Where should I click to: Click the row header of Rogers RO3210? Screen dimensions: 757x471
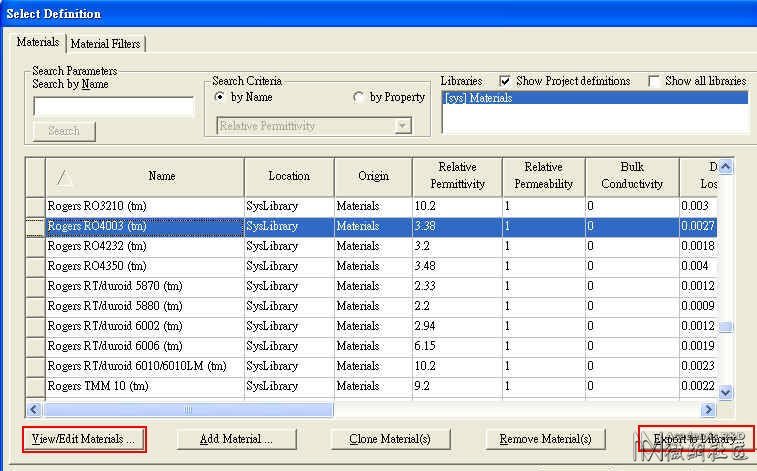tap(35, 207)
